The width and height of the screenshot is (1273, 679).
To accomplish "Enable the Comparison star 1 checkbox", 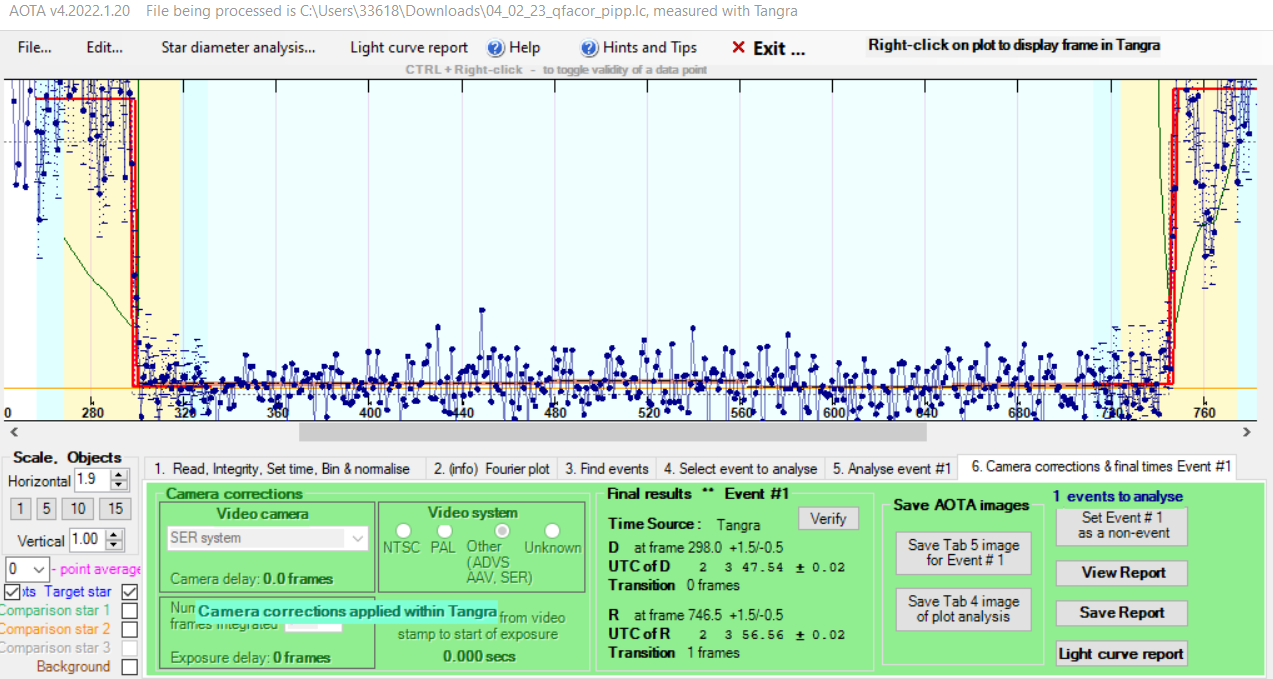I will tap(129, 610).
